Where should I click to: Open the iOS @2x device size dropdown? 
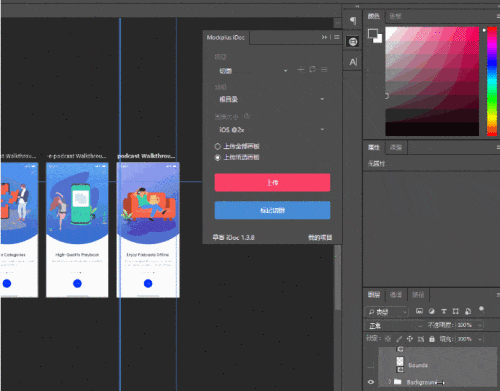272,129
